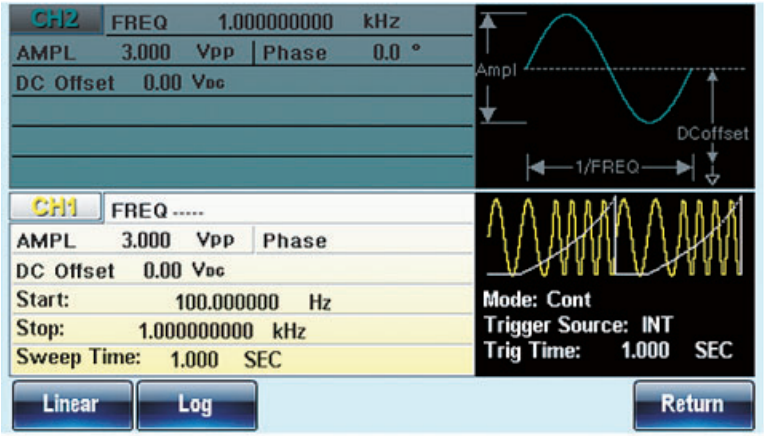
Task: Select CH1 DC Offset 0.00 Vdc row
Action: click(242, 270)
